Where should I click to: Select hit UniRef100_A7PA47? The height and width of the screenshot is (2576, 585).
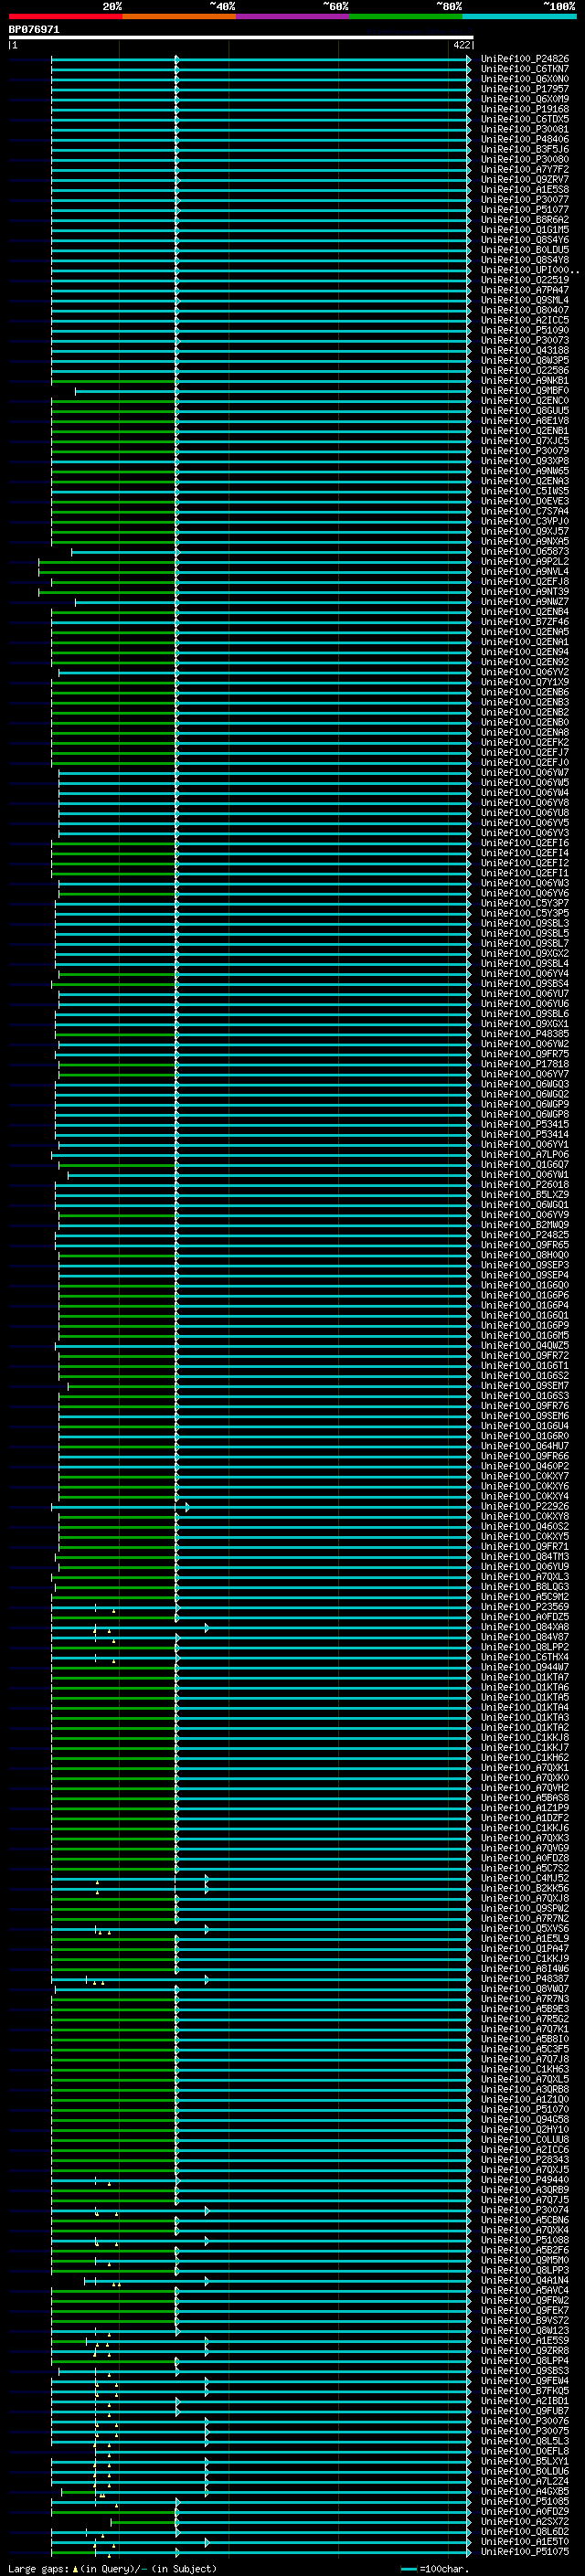524,290
